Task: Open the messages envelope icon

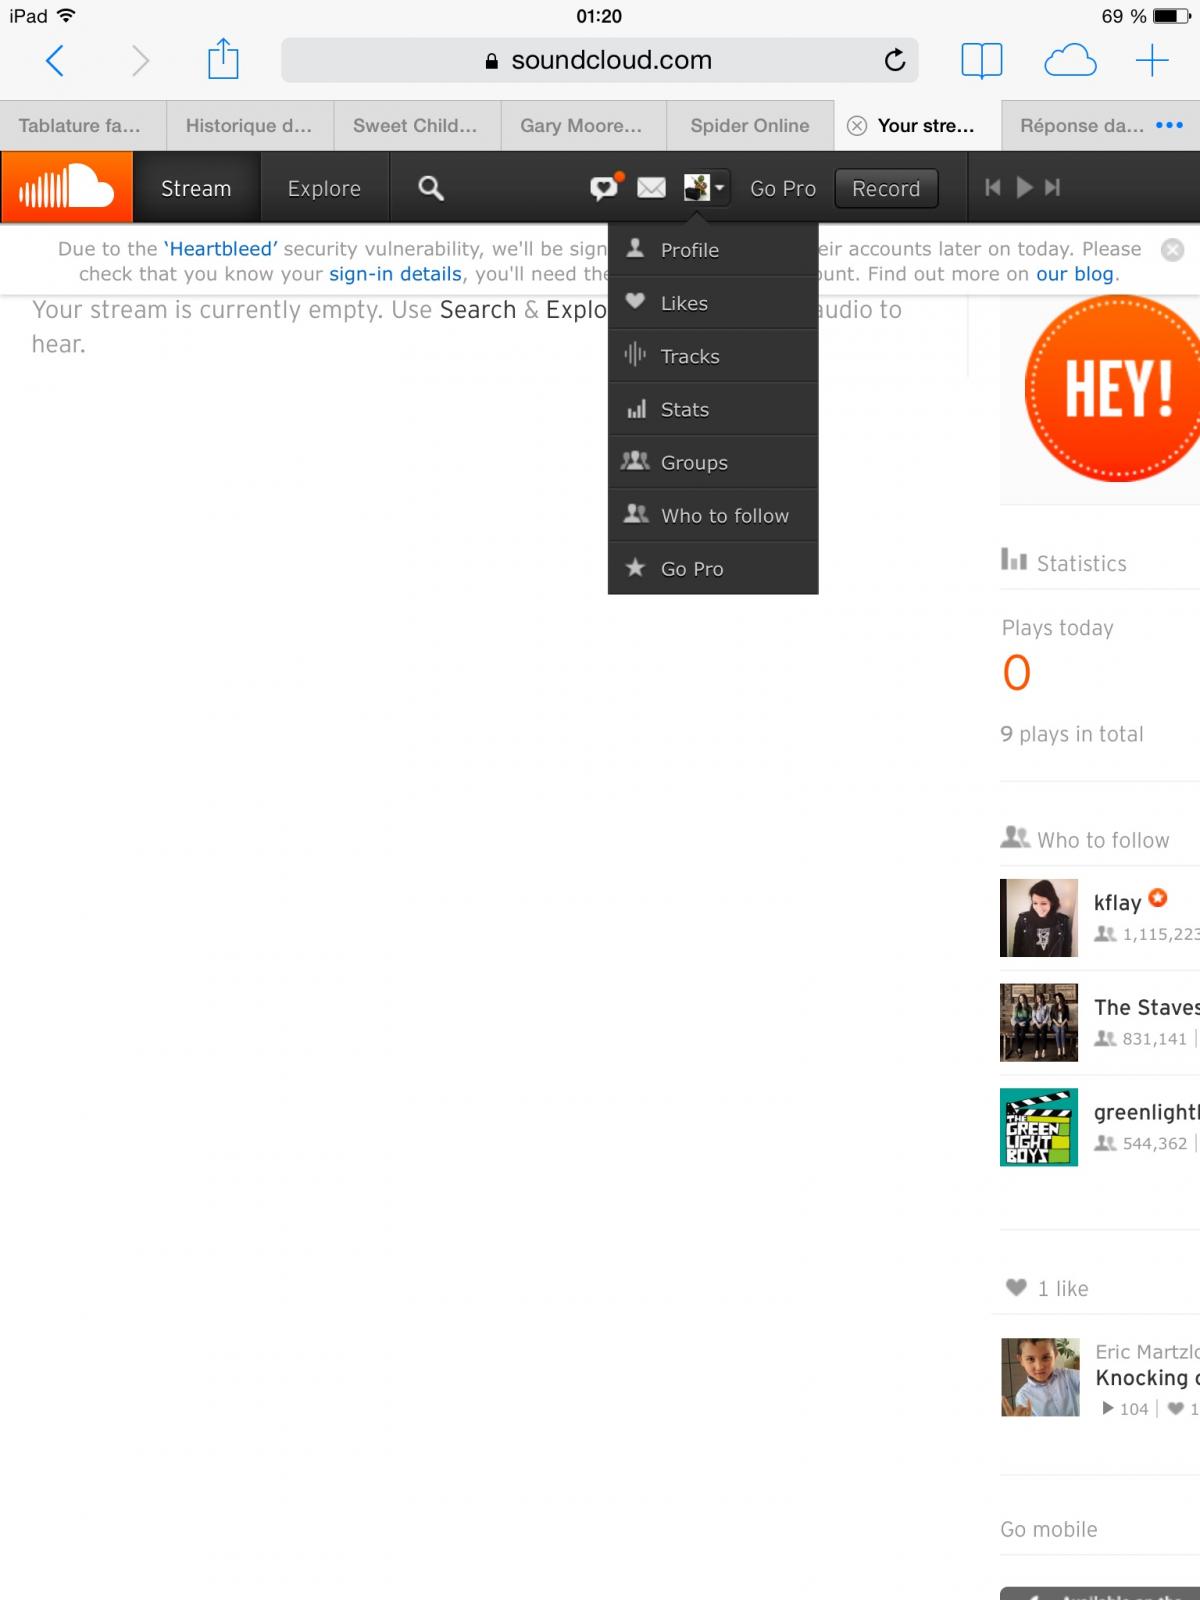Action: coord(651,188)
